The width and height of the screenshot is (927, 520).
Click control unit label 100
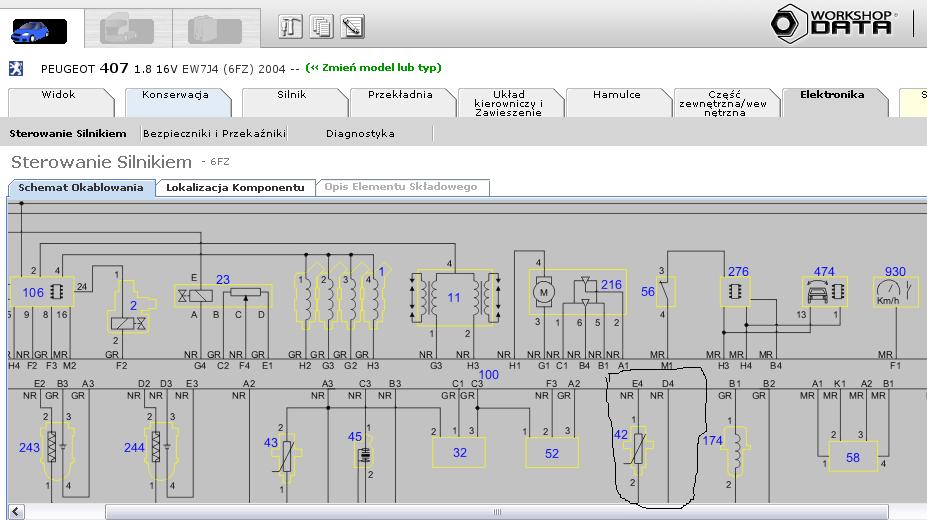tap(488, 375)
